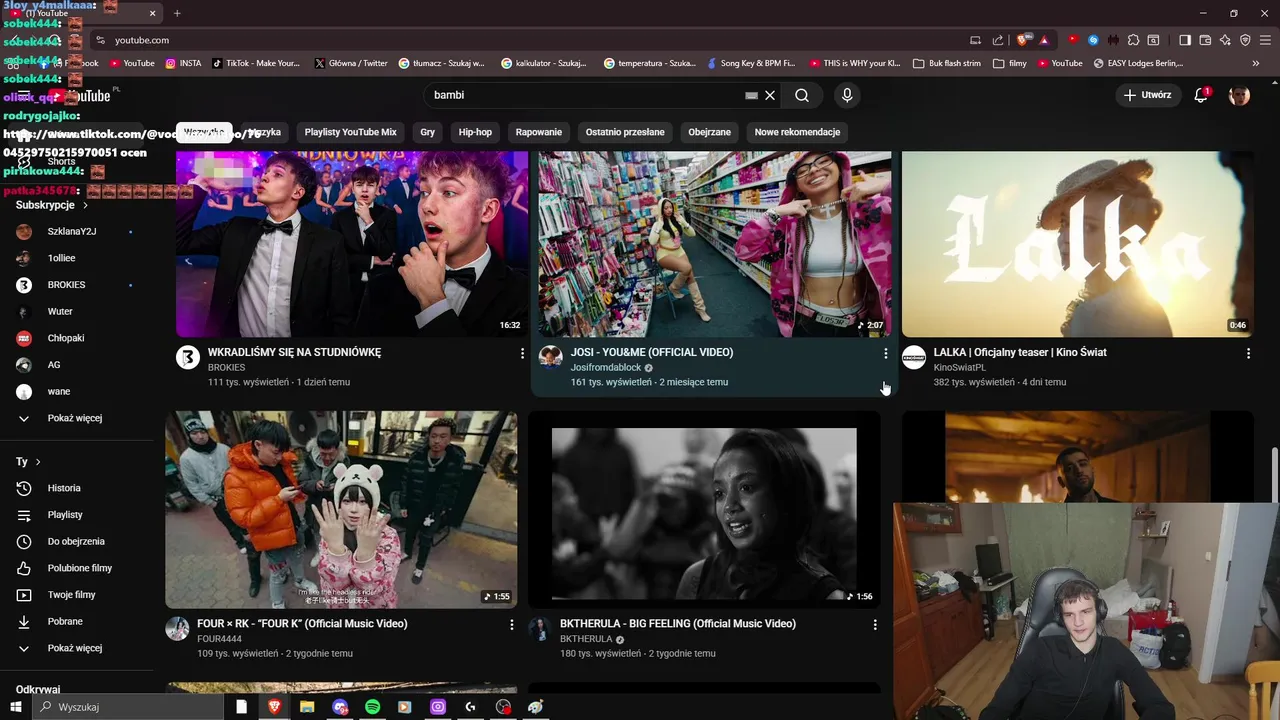Open the Brave Shields lion icon
Screen dimensions: 1280x720
(1022, 40)
